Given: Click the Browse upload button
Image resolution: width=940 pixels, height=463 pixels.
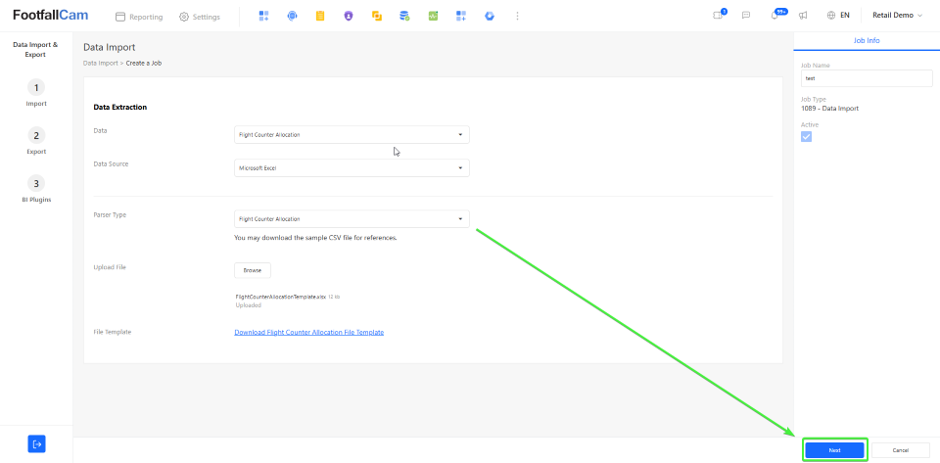Looking at the screenshot, I should pos(252,270).
